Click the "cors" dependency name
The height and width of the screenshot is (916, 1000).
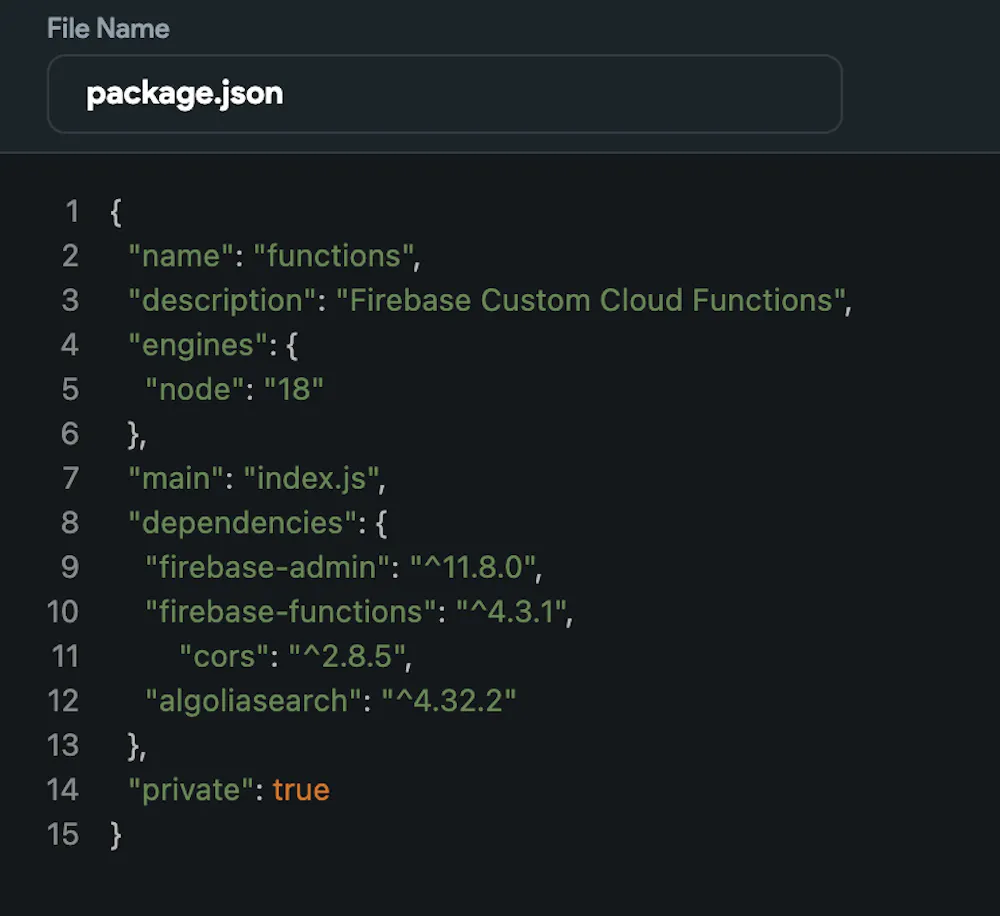click(224, 657)
